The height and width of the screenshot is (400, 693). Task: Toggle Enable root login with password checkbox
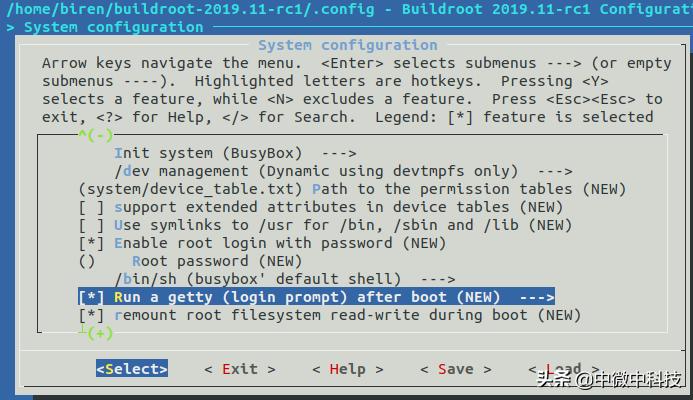pos(91,244)
